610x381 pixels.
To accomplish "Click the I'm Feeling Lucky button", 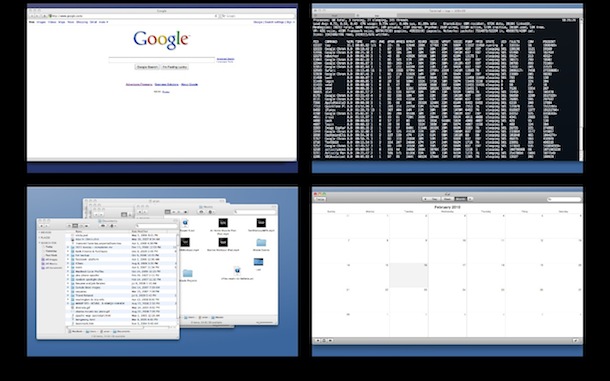I will tap(175, 67).
